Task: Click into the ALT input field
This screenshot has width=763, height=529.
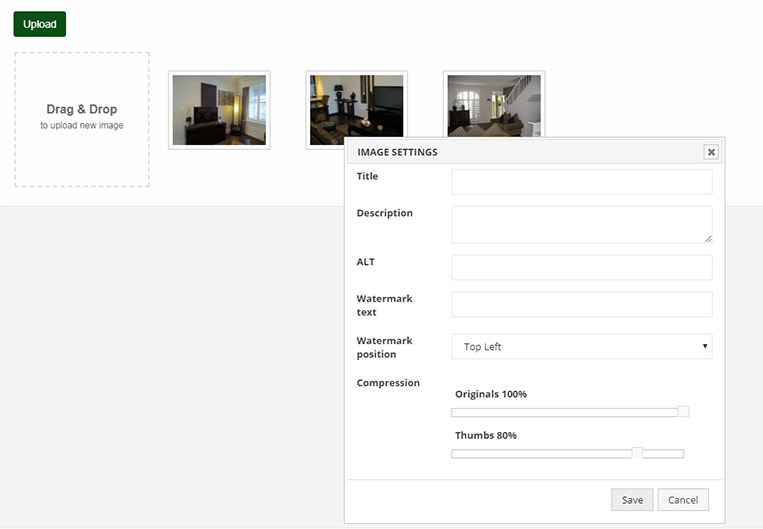Action: pos(581,267)
